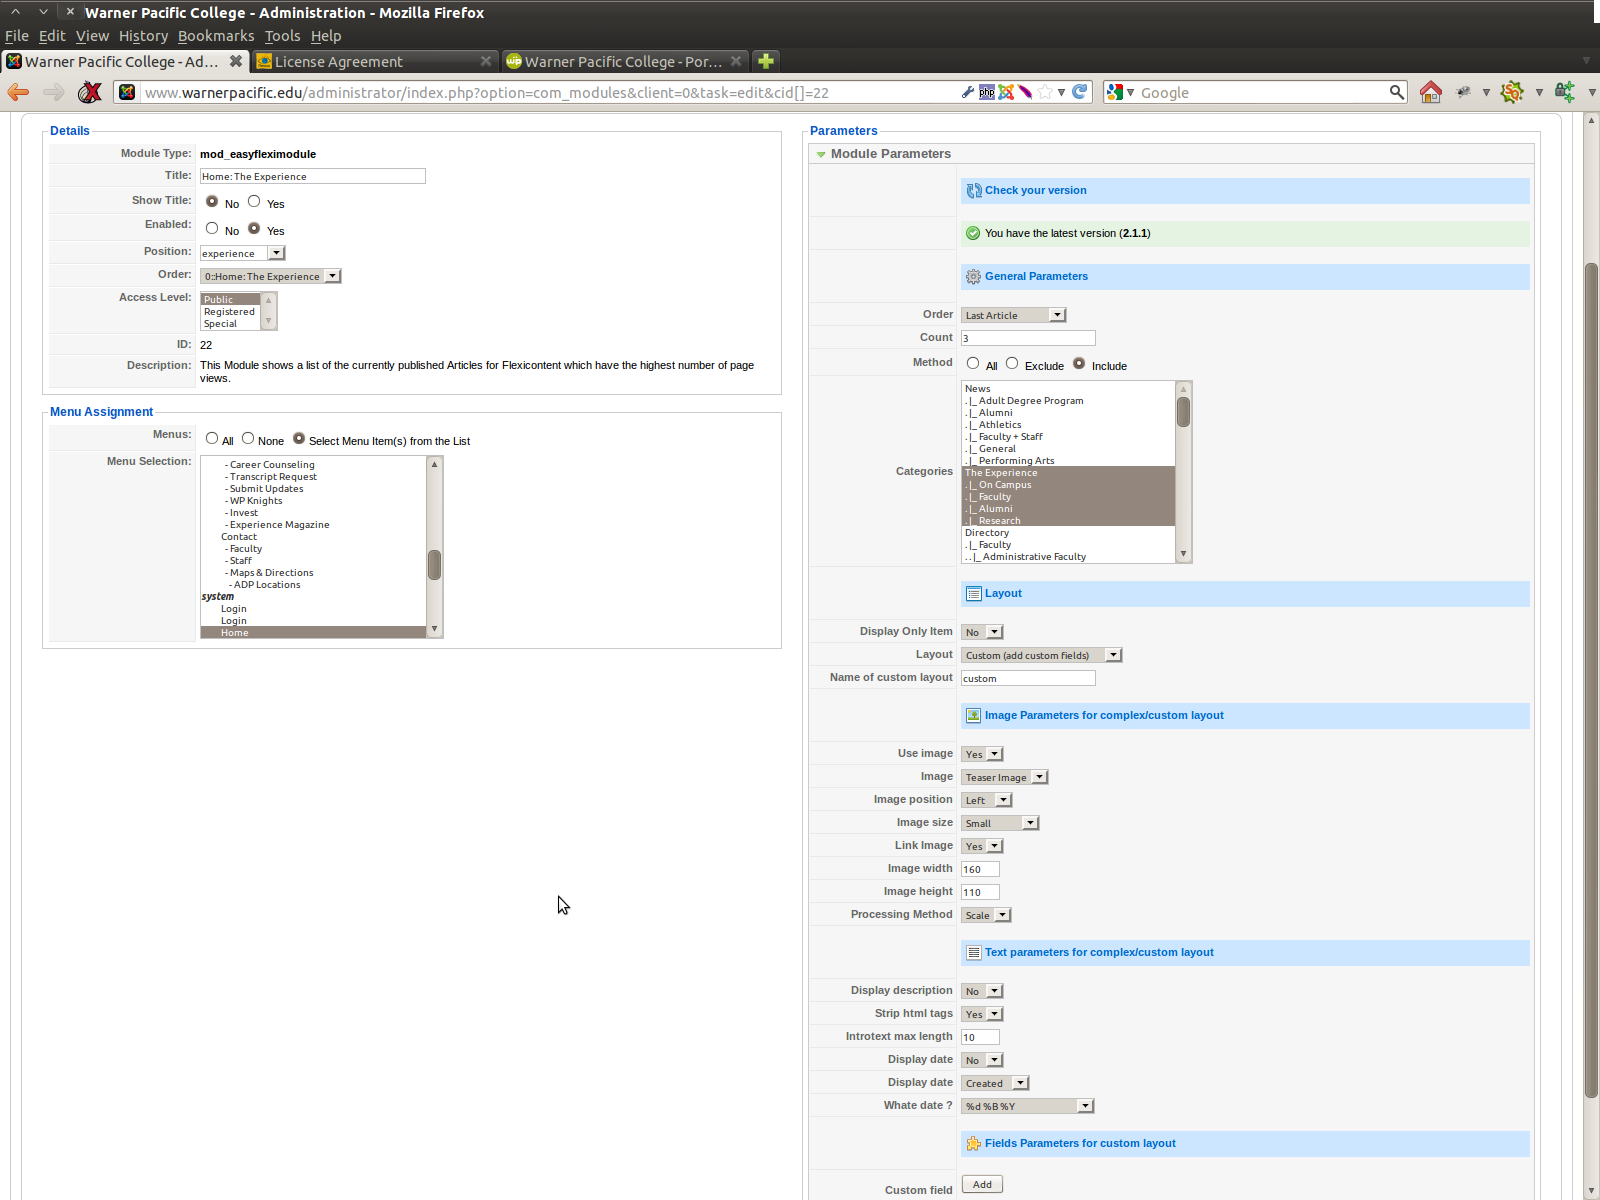Click the wrench icon in the address bar

[967, 92]
